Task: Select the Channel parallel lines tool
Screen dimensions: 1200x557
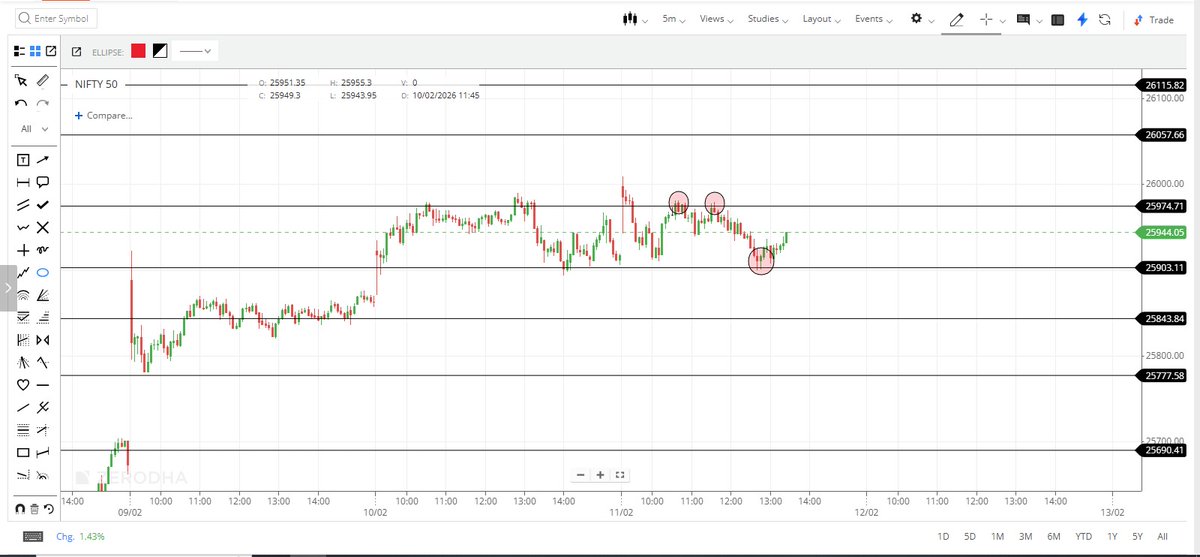Action: [24, 204]
